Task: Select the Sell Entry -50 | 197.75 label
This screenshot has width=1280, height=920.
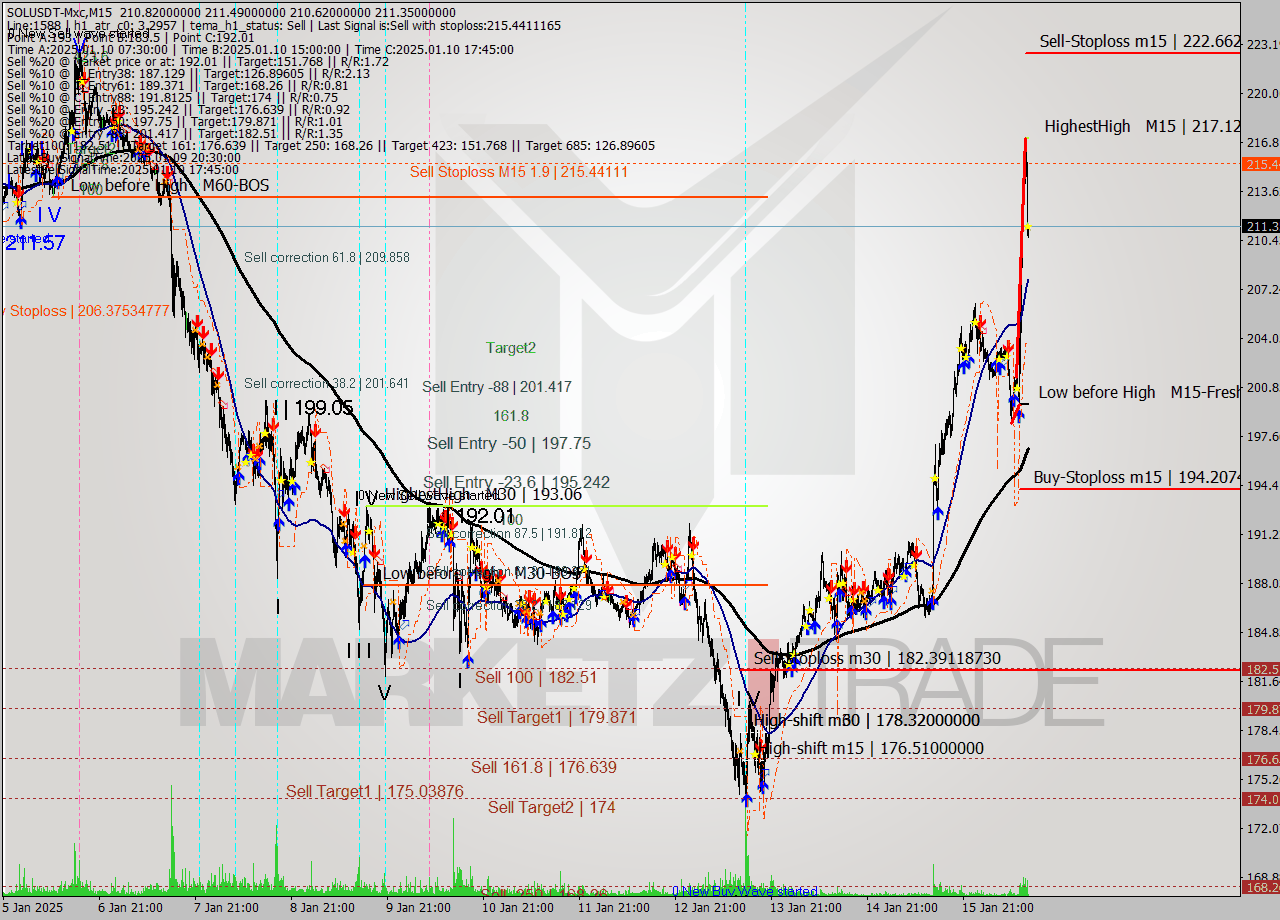Action: click(509, 443)
